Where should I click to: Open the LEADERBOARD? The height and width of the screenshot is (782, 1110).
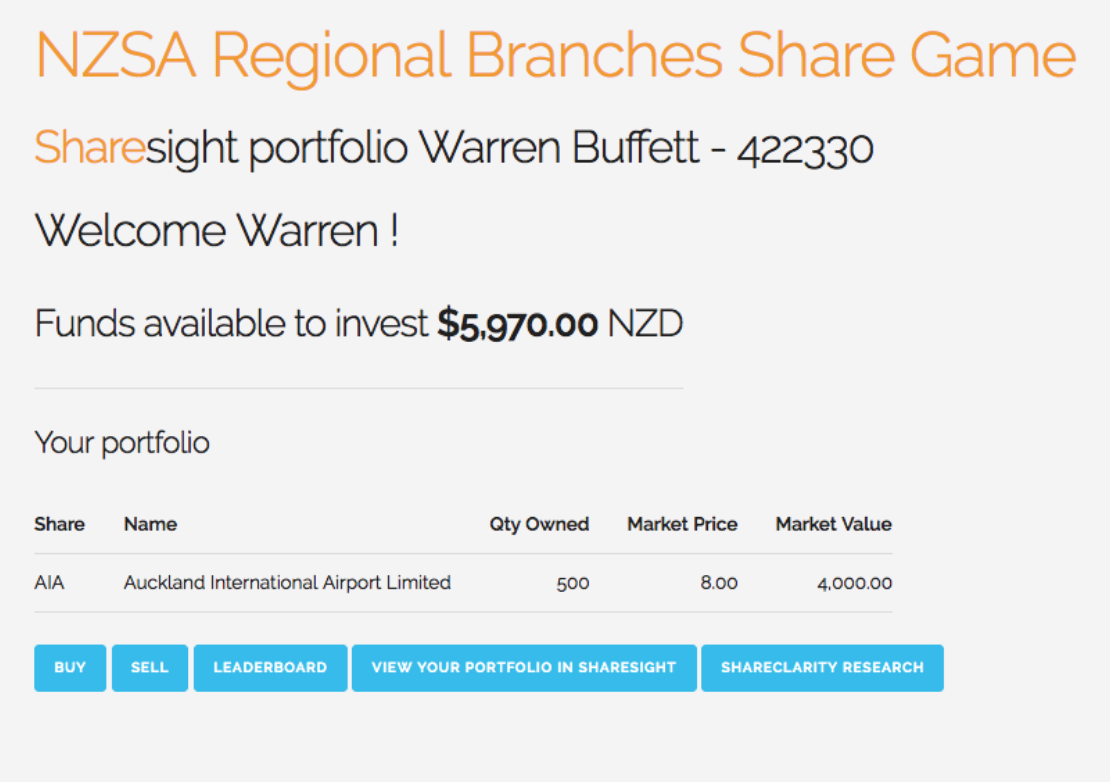point(270,668)
